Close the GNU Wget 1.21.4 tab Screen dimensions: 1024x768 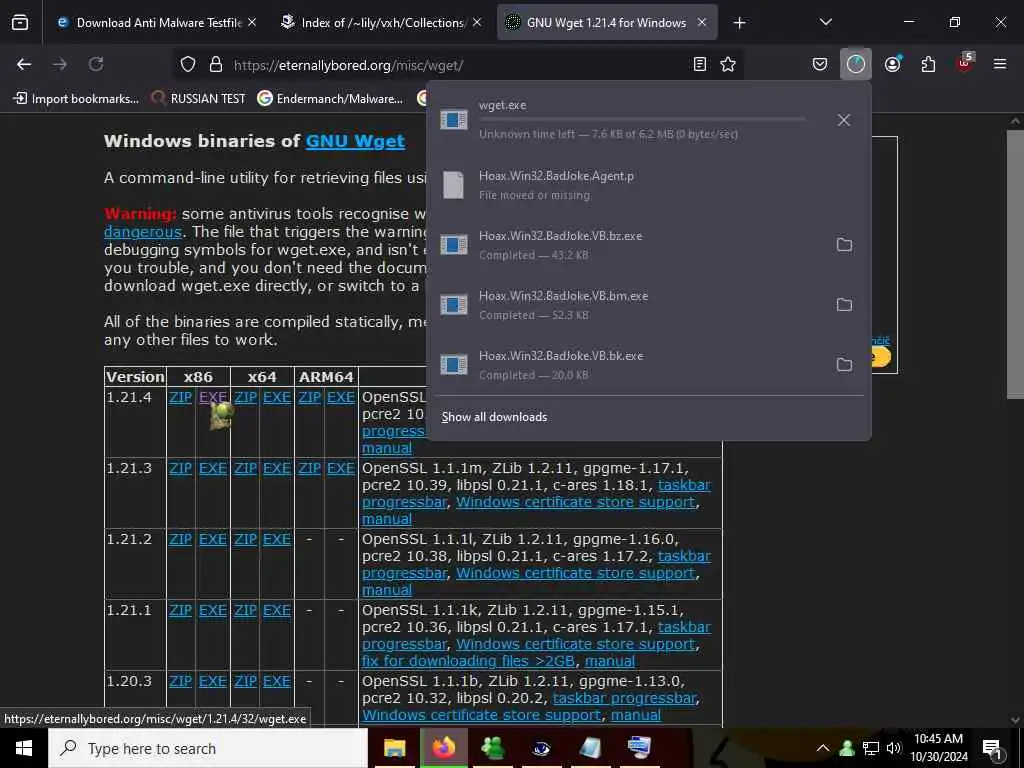pos(701,22)
